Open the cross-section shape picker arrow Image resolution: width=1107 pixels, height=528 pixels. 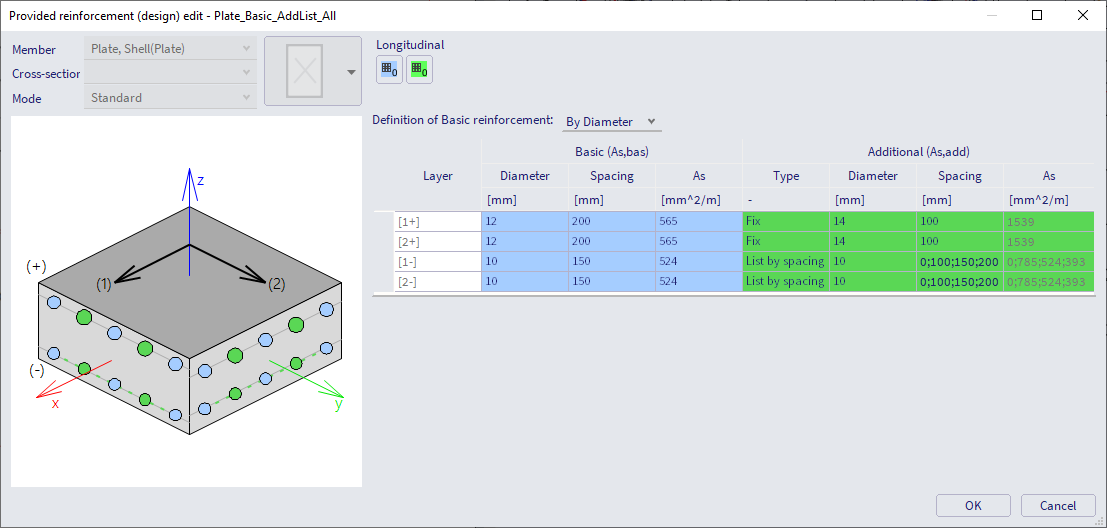coord(351,72)
